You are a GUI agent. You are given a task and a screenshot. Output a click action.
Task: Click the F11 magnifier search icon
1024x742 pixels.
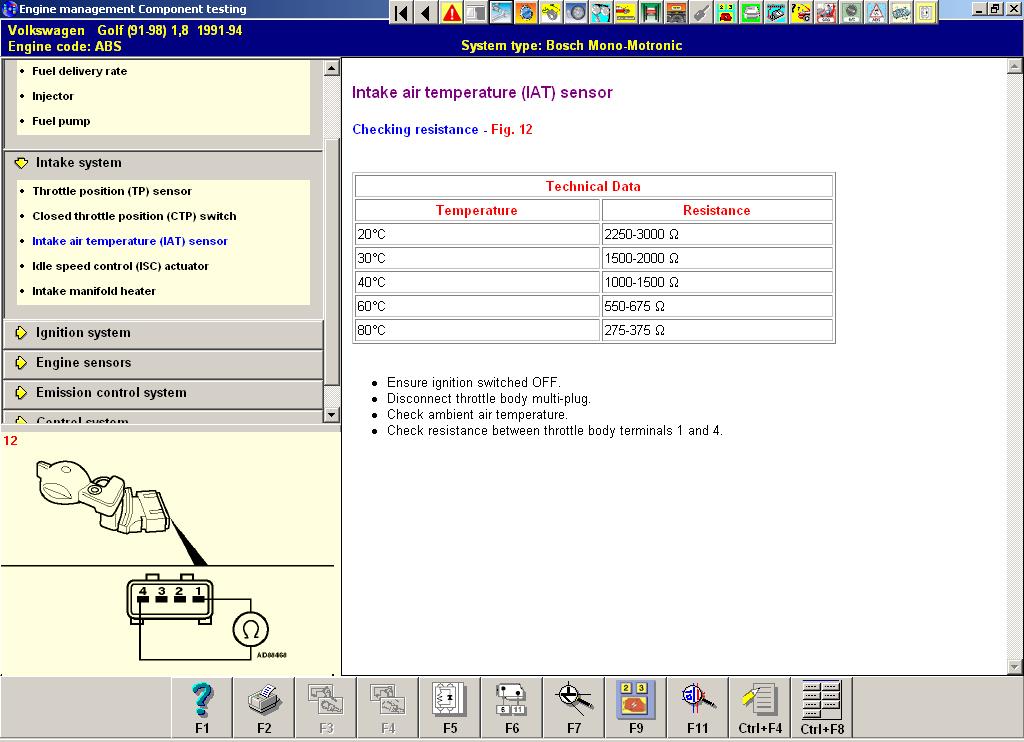coord(698,707)
